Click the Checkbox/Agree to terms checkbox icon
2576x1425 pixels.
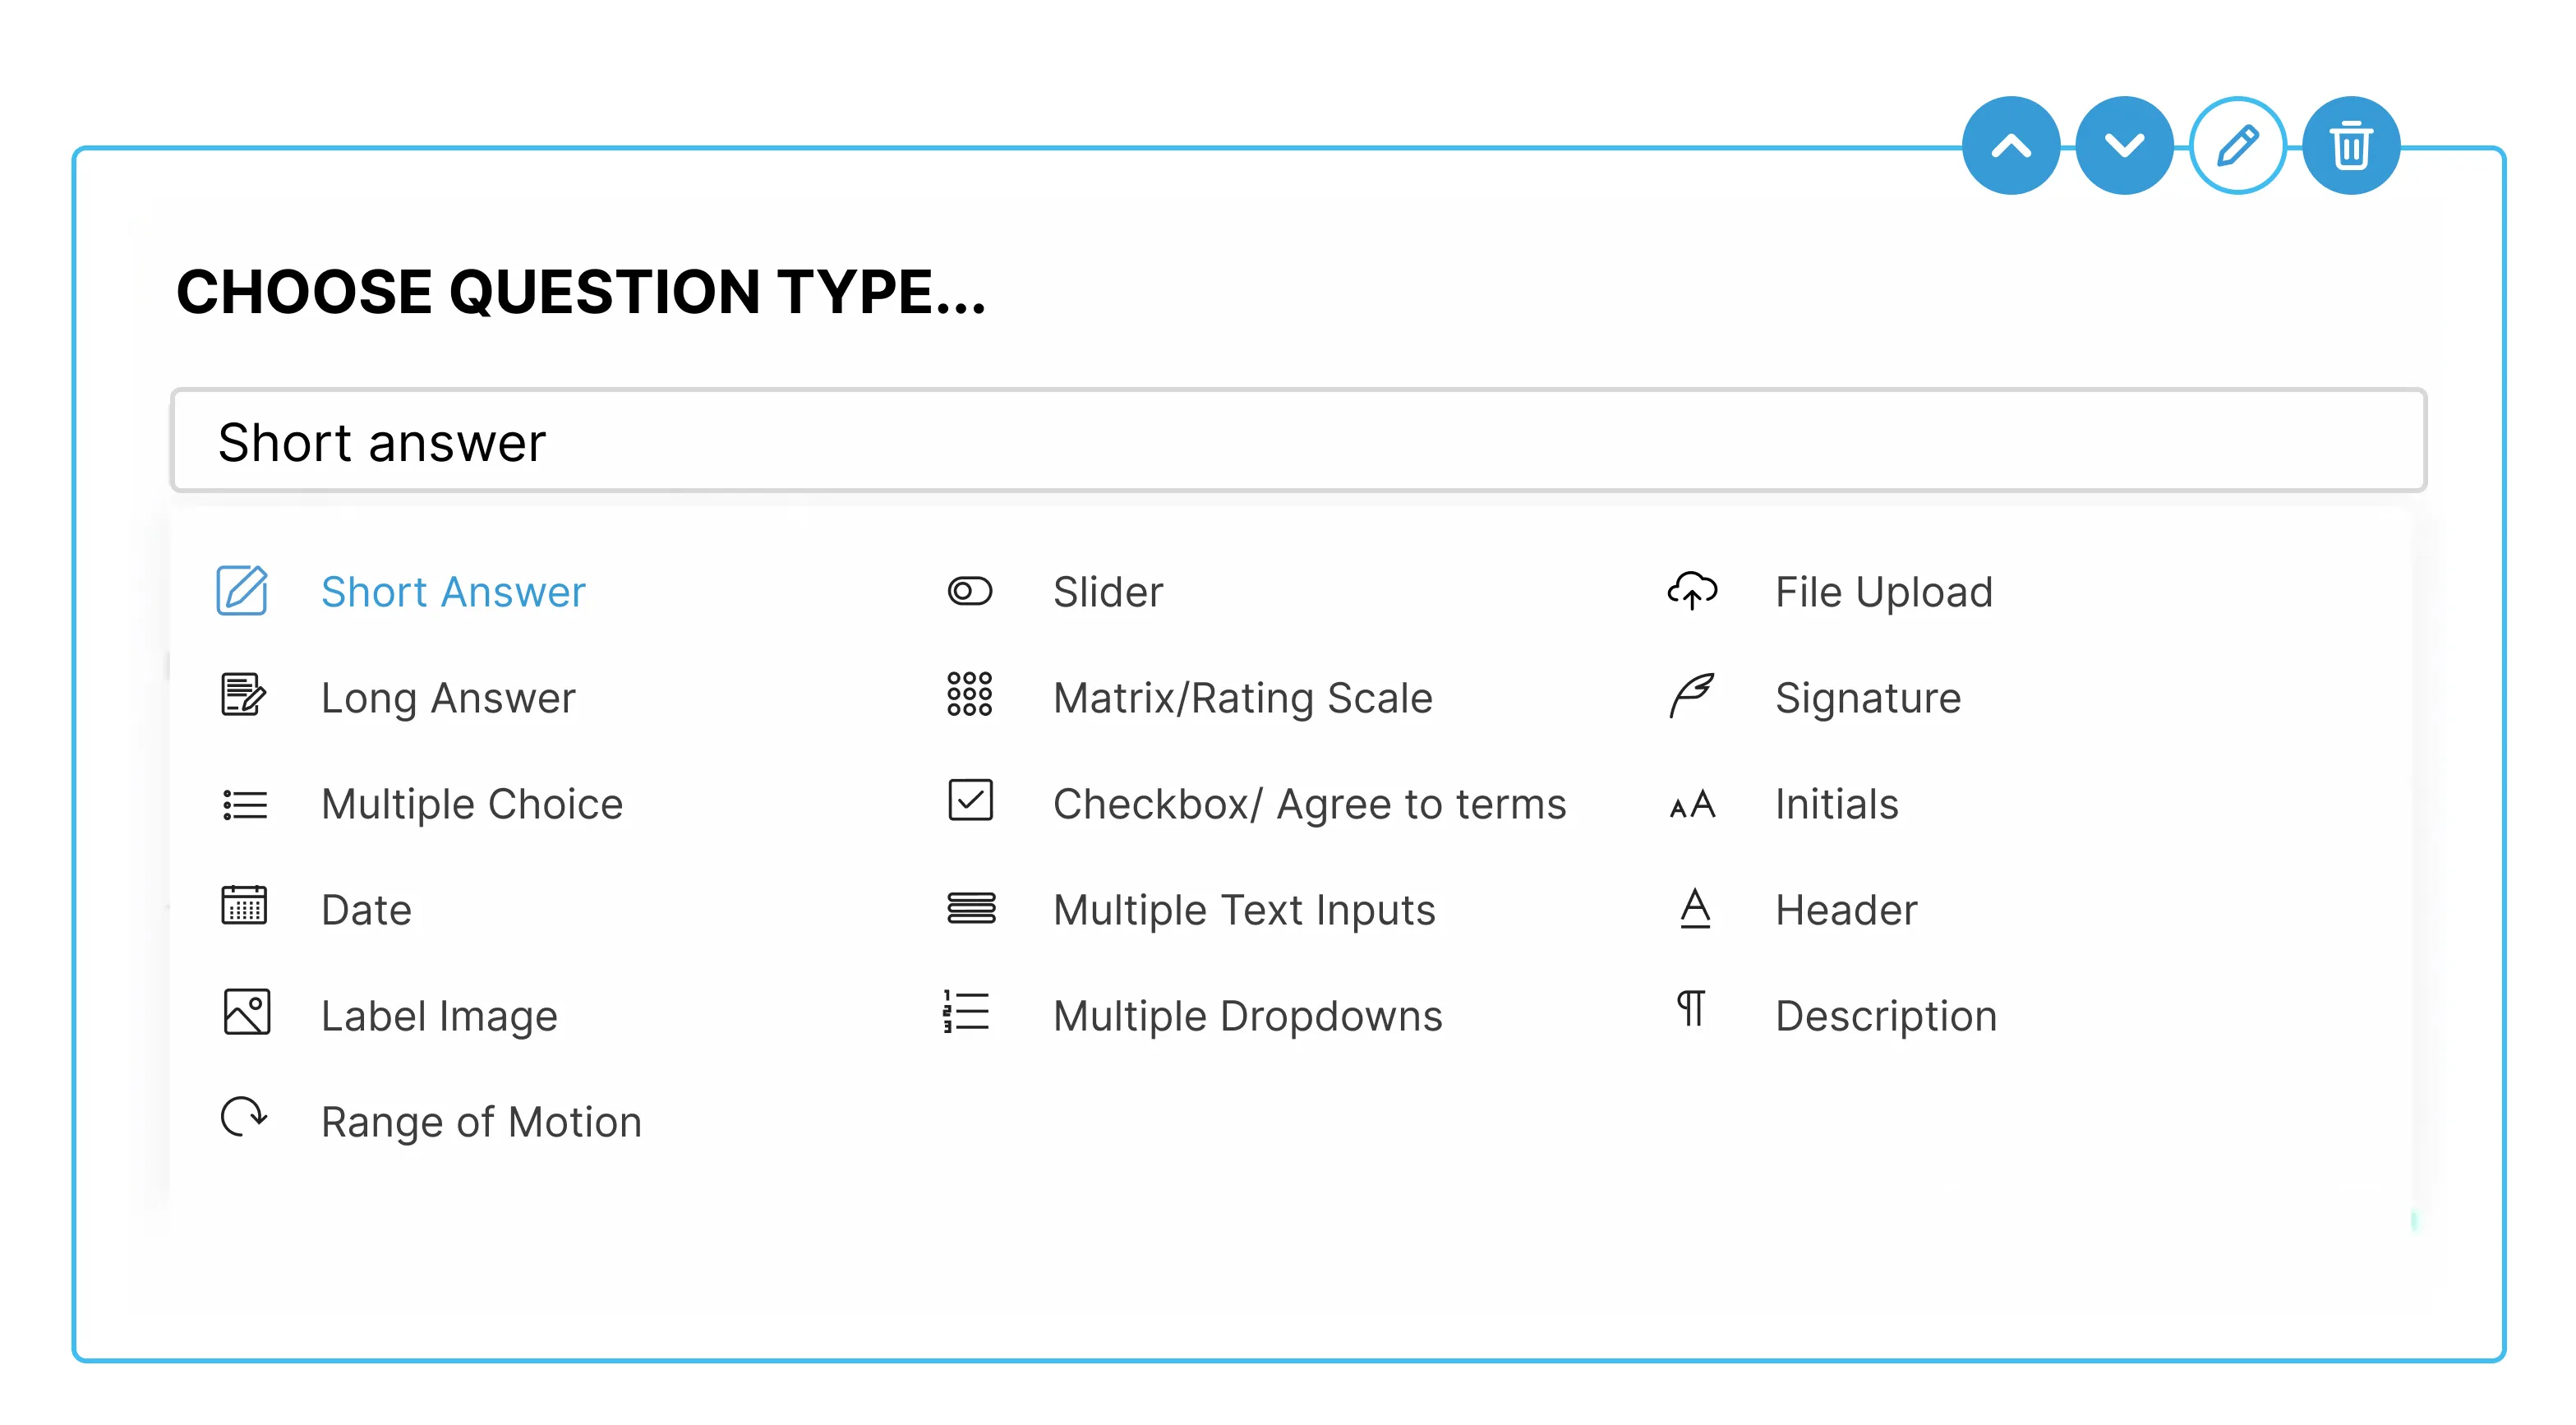pos(970,801)
